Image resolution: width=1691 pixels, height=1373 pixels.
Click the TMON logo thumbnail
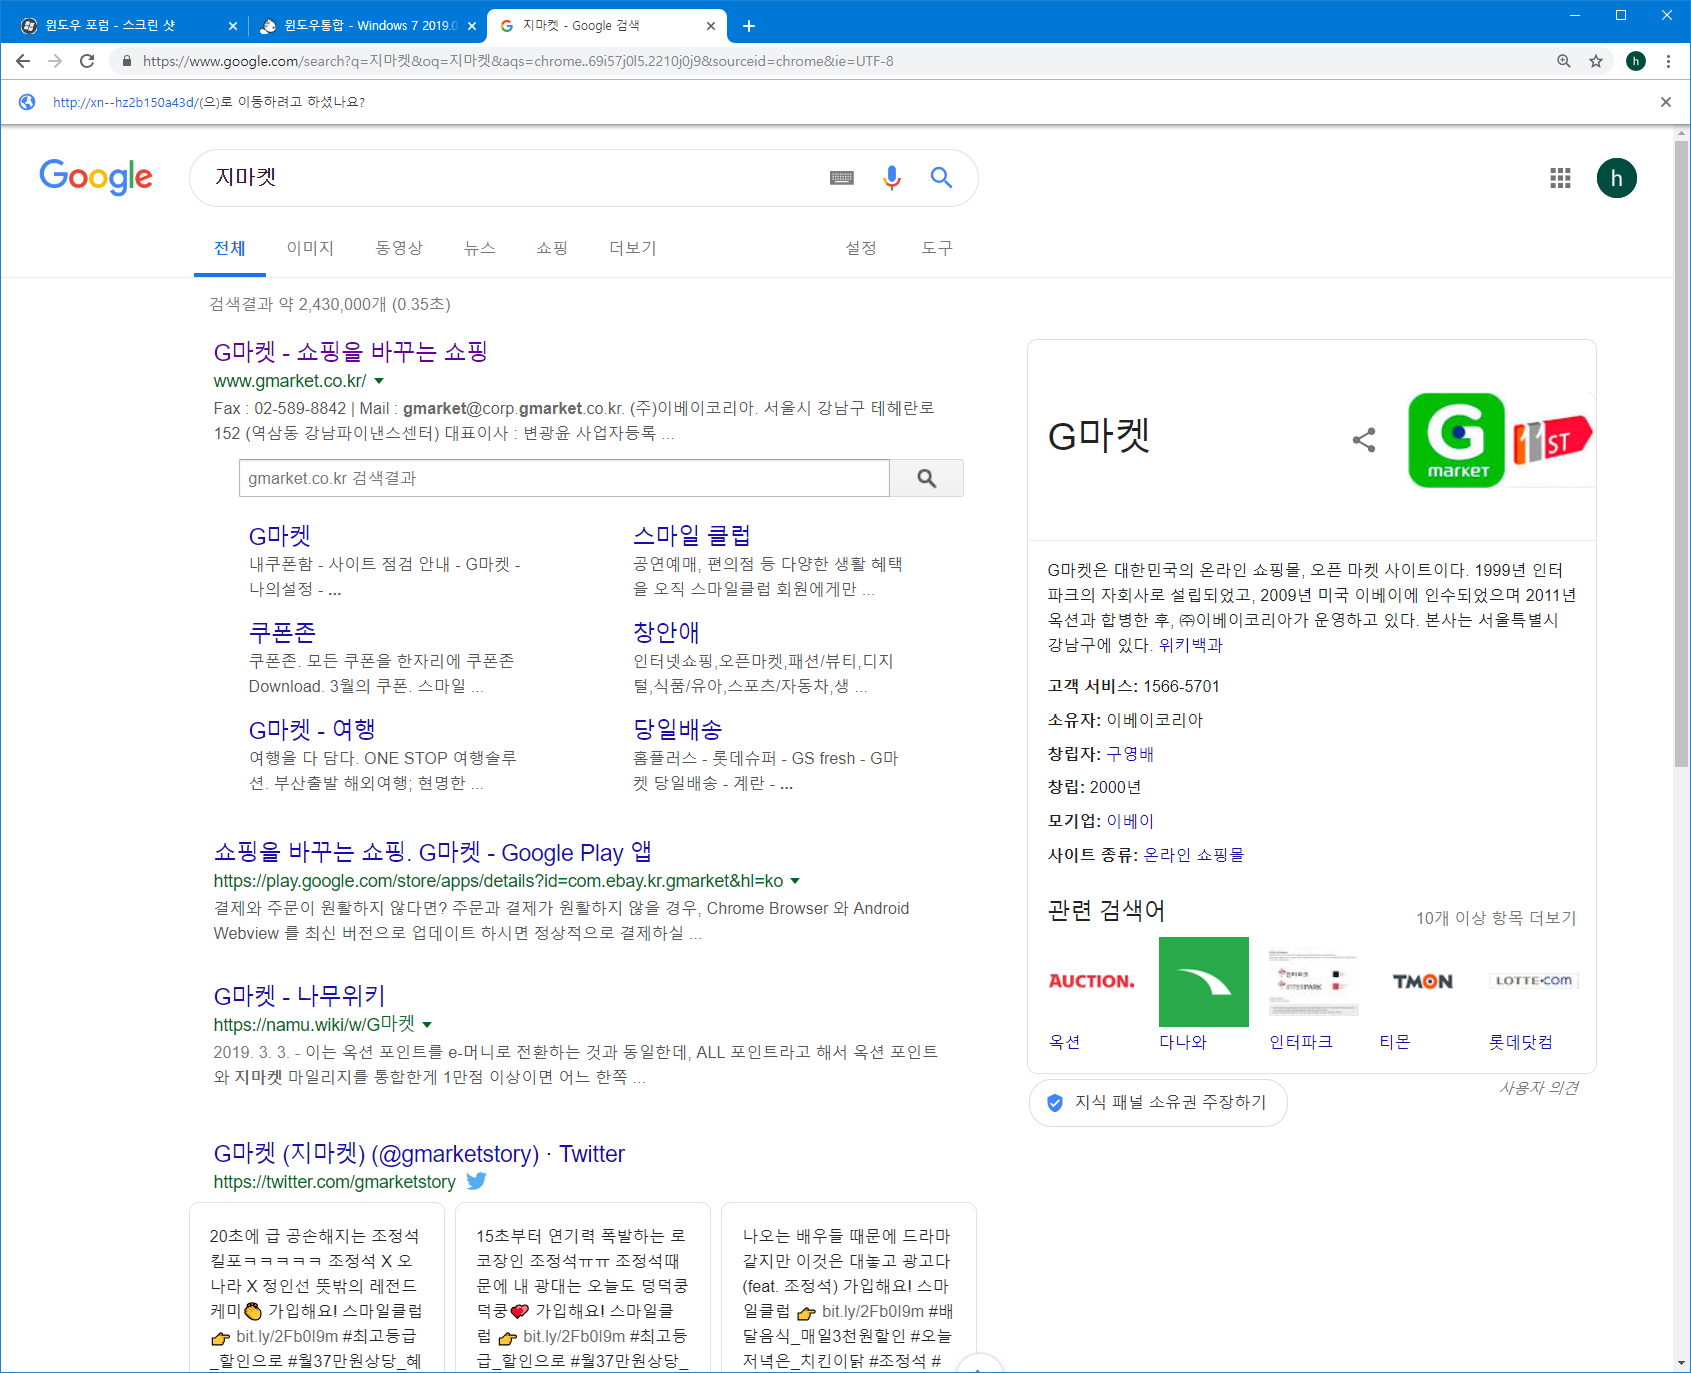[x=1423, y=982]
